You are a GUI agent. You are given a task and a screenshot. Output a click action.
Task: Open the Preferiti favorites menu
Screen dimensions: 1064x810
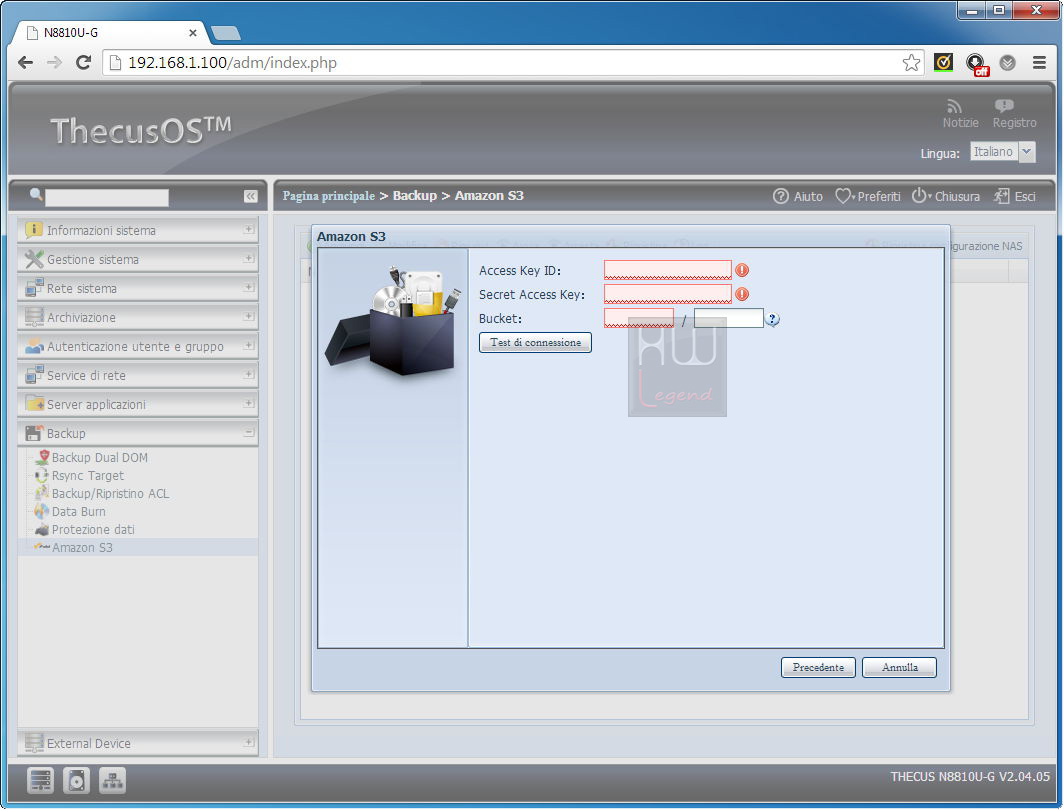[x=868, y=196]
